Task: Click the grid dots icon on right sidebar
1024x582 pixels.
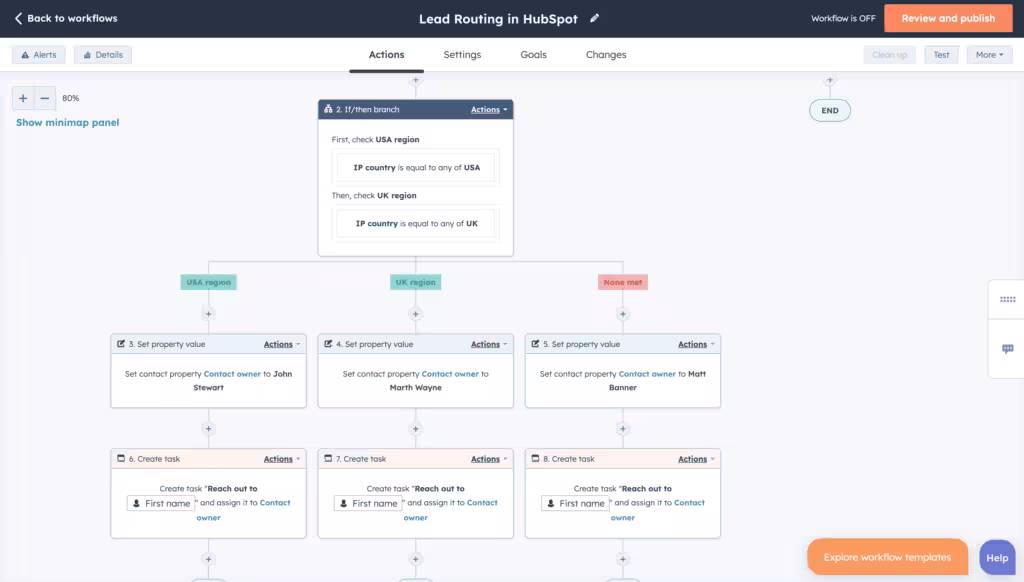Action: (x=1007, y=299)
